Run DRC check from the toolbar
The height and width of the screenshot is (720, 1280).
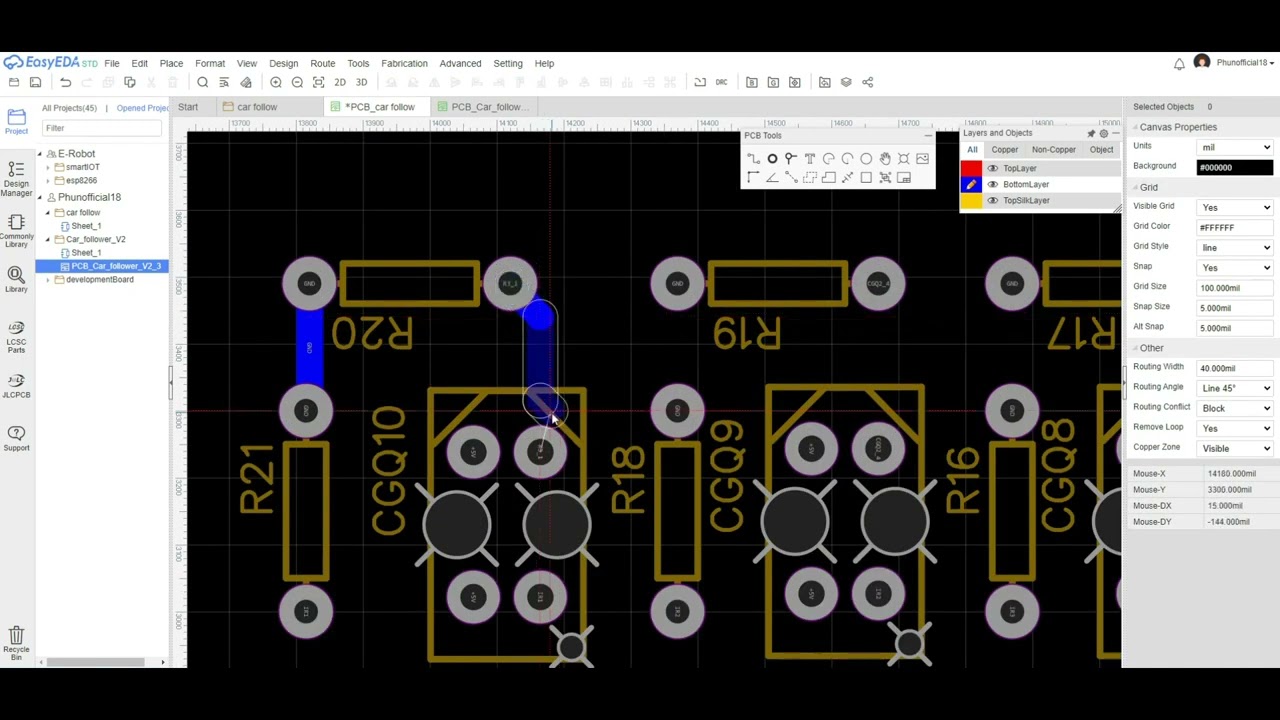point(721,82)
